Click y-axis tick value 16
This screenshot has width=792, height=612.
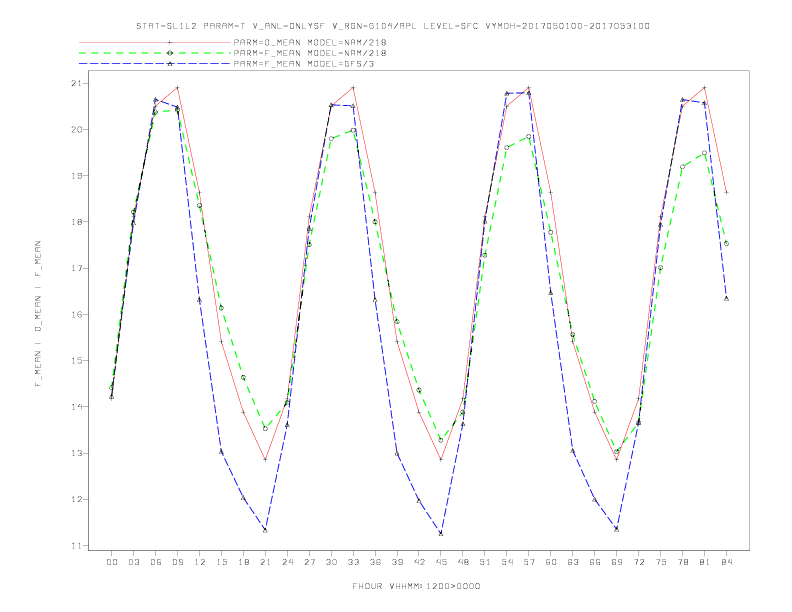pyautogui.click(x=77, y=314)
